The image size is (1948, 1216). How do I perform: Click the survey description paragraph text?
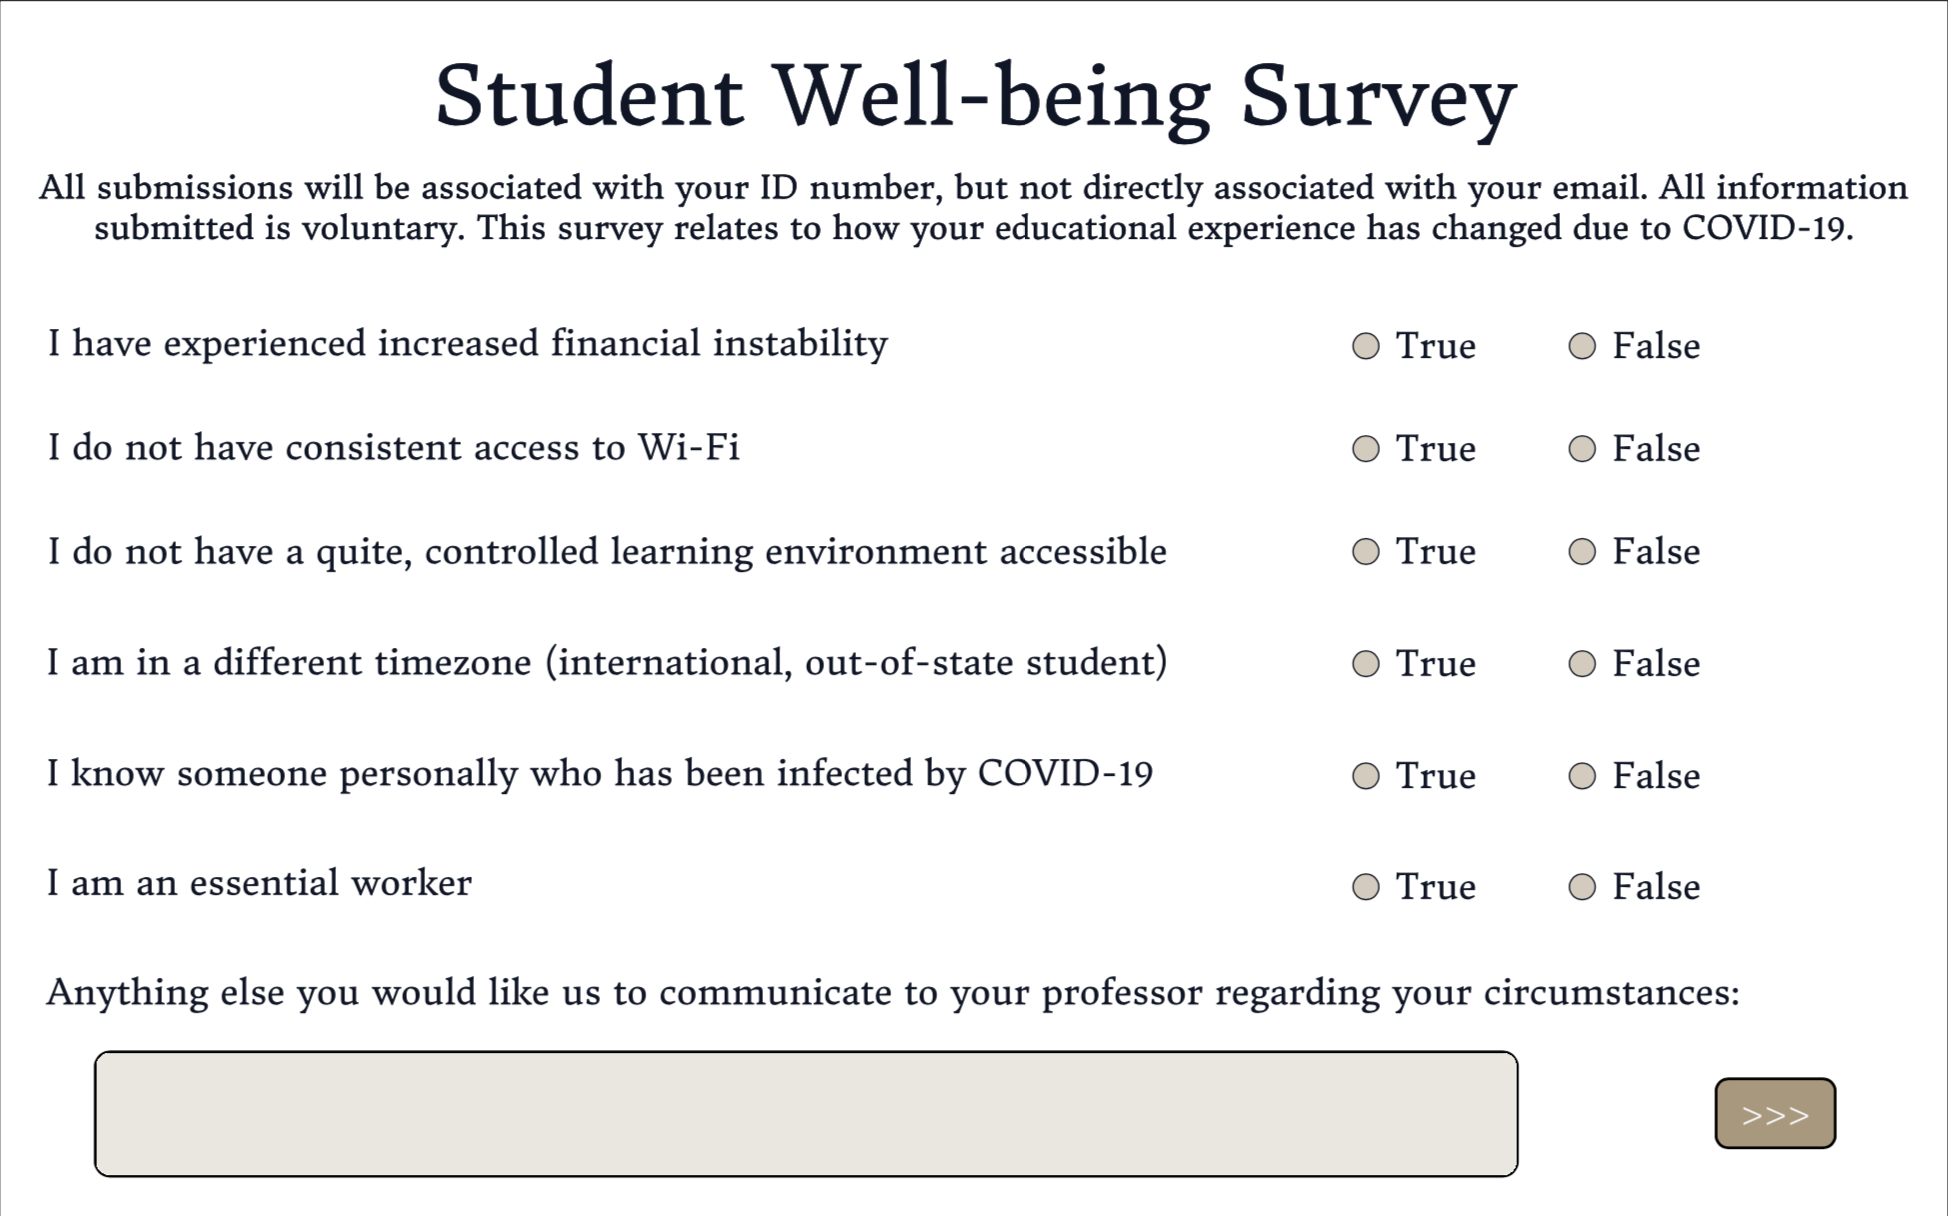pyautogui.click(x=973, y=208)
